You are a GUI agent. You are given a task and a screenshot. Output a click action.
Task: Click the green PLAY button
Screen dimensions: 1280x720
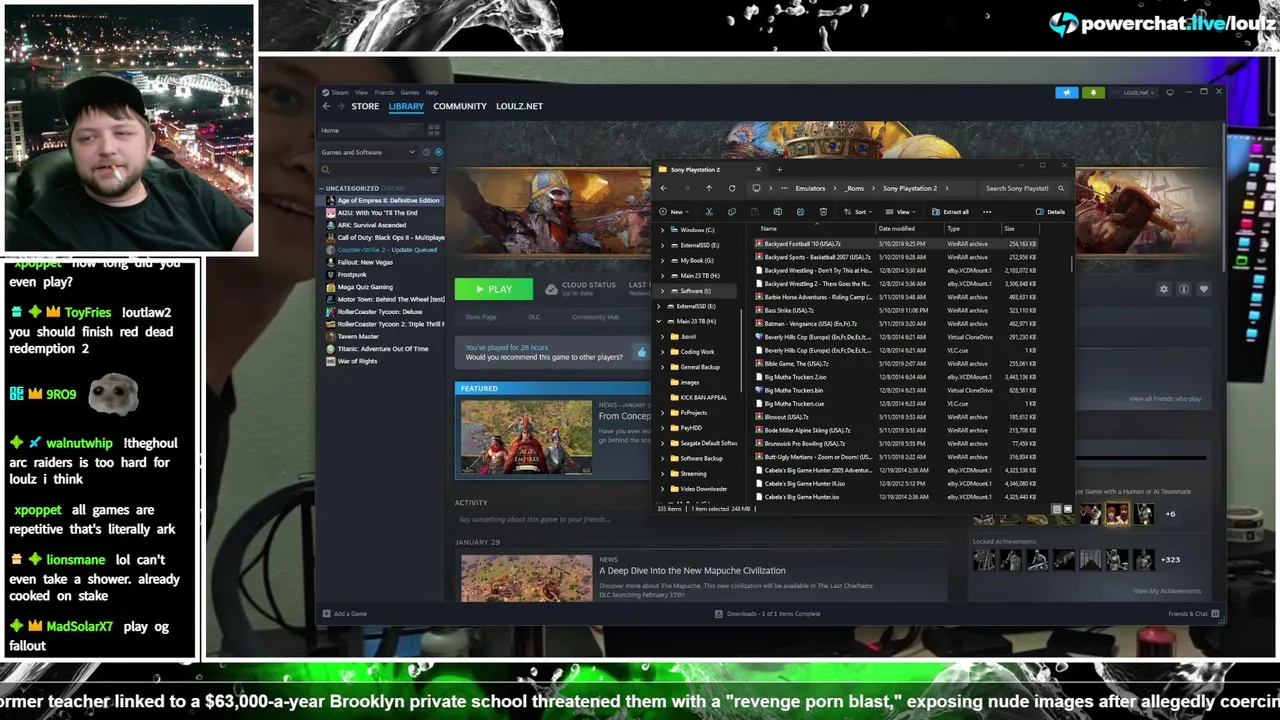[x=493, y=289]
